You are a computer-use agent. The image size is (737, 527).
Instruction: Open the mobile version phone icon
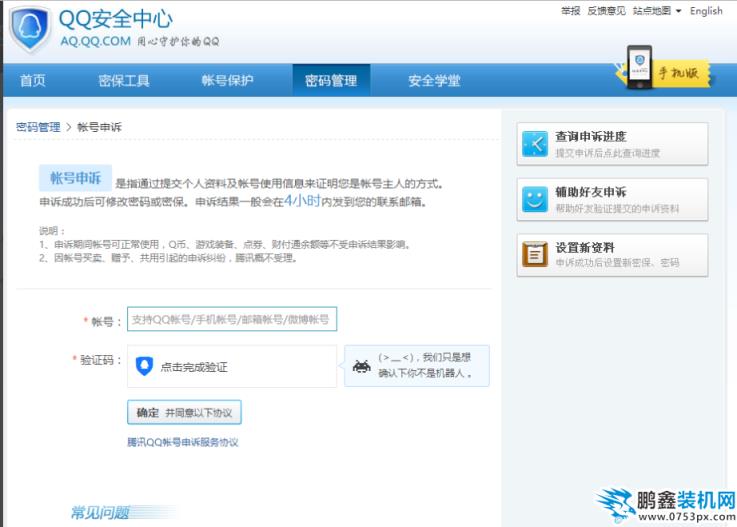[x=639, y=67]
